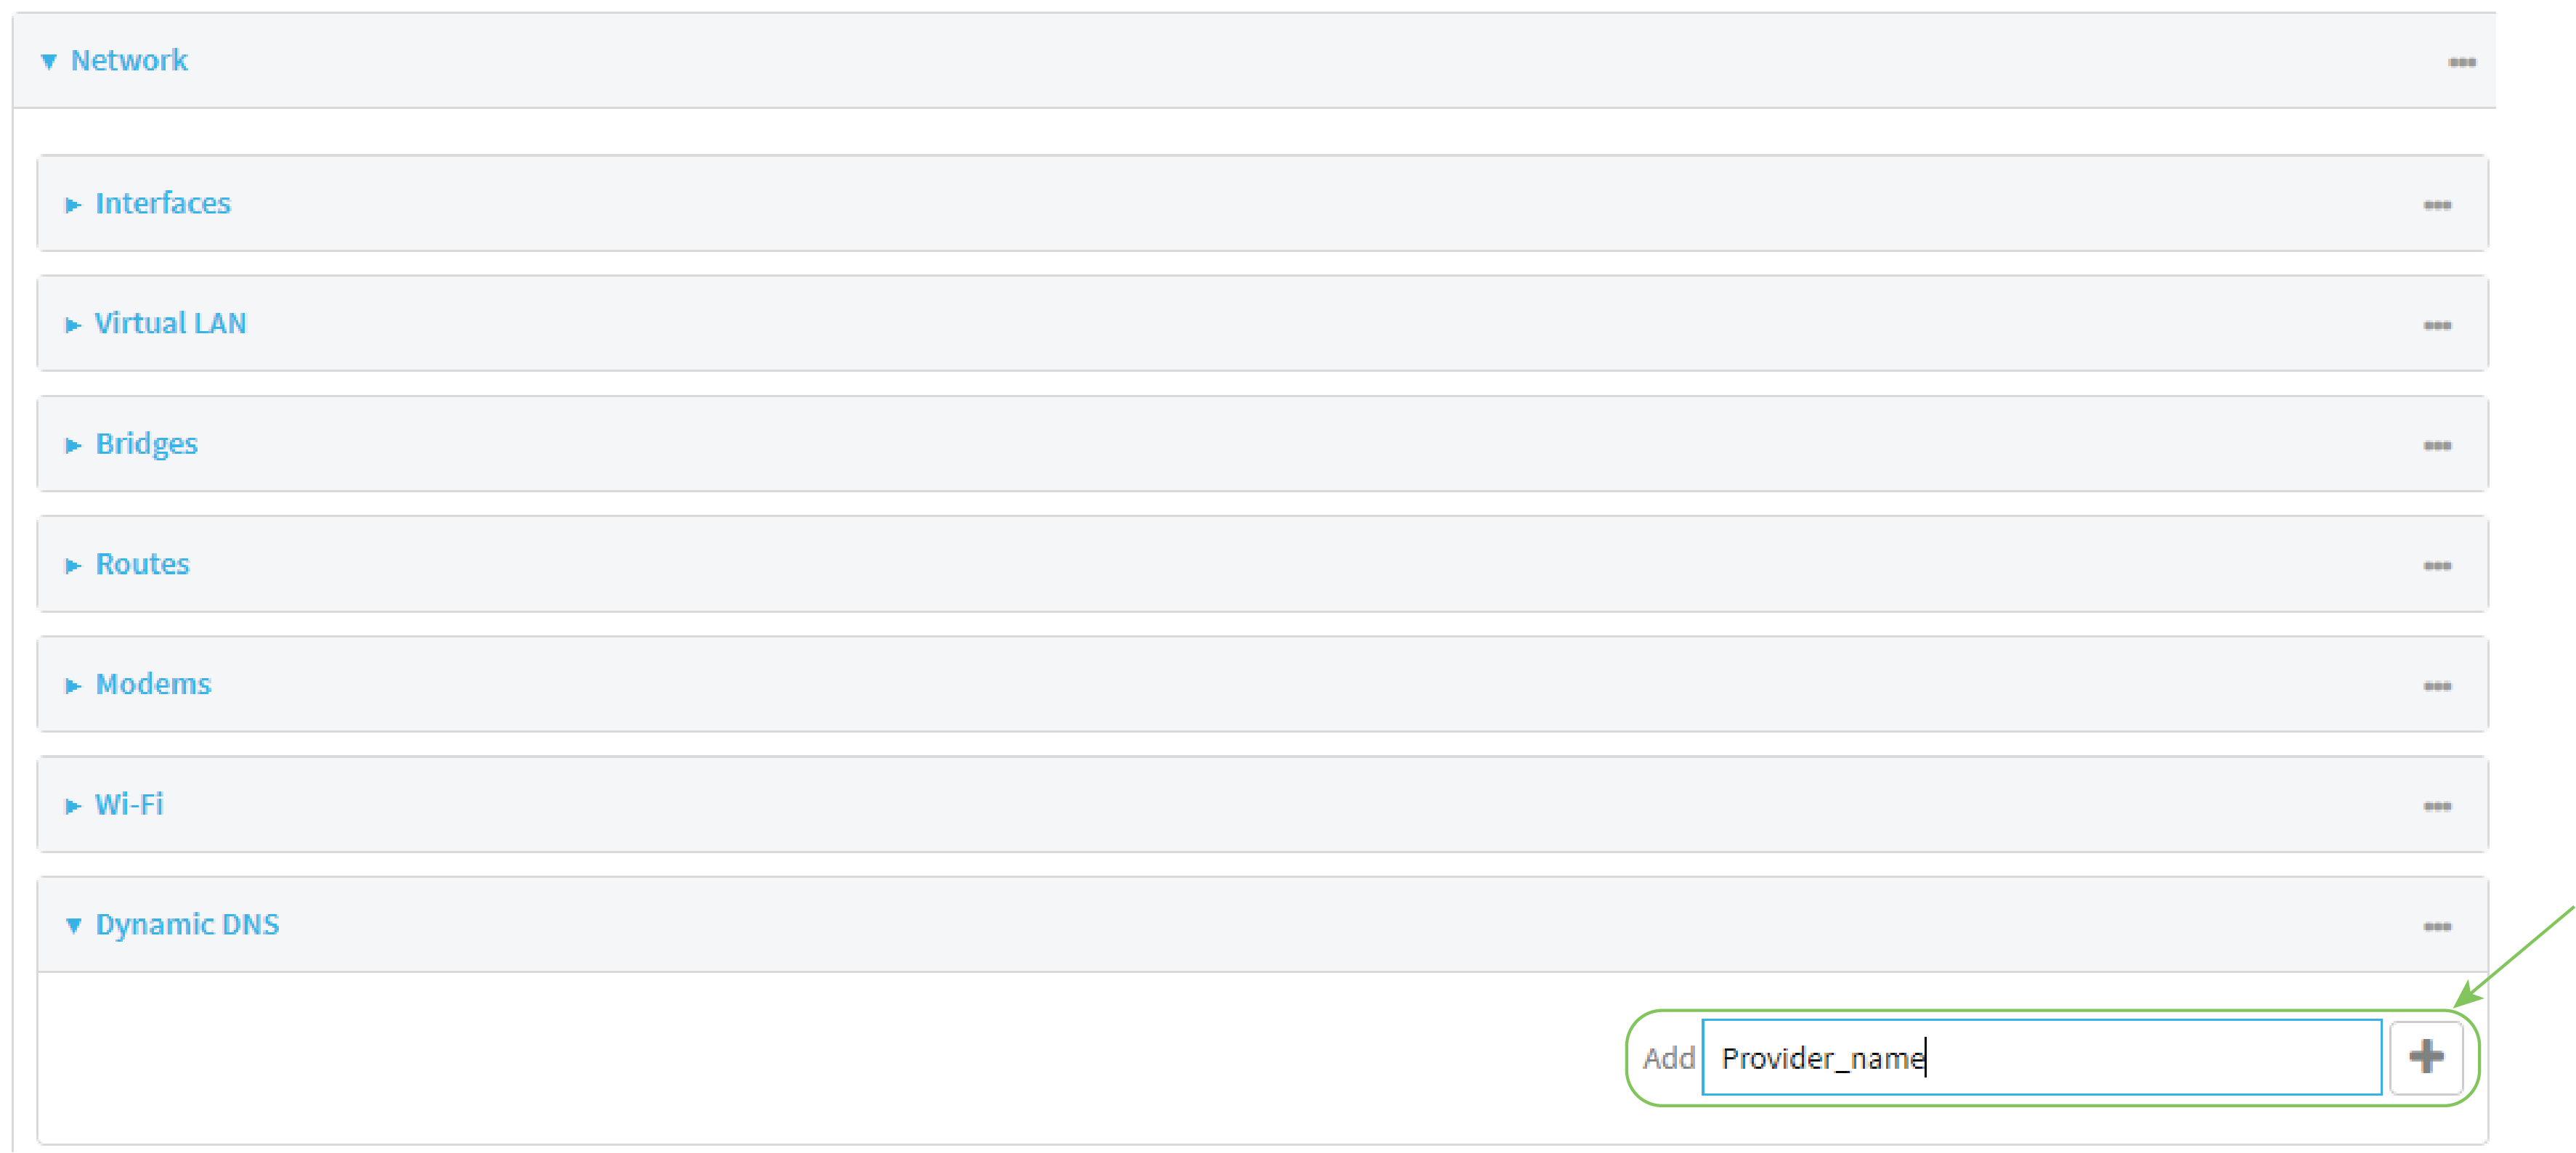Open the Wi-Fi row ellipsis menu
The image size is (2576, 1153).
(x=2437, y=806)
